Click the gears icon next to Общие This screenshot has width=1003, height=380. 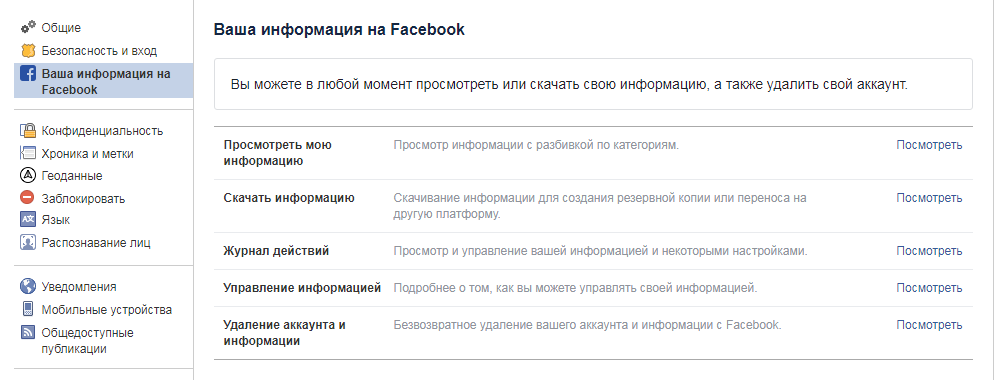click(28, 27)
